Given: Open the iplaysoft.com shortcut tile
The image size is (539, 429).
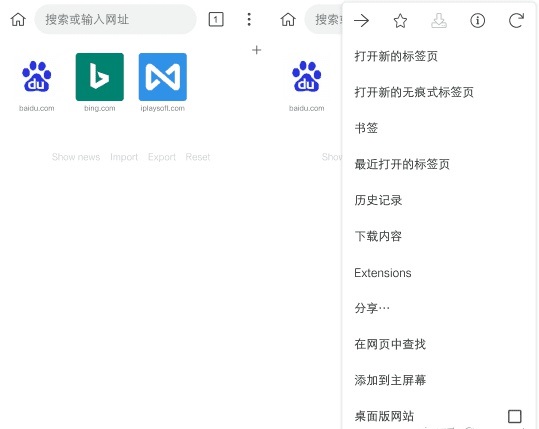Looking at the screenshot, I should coord(163,82).
